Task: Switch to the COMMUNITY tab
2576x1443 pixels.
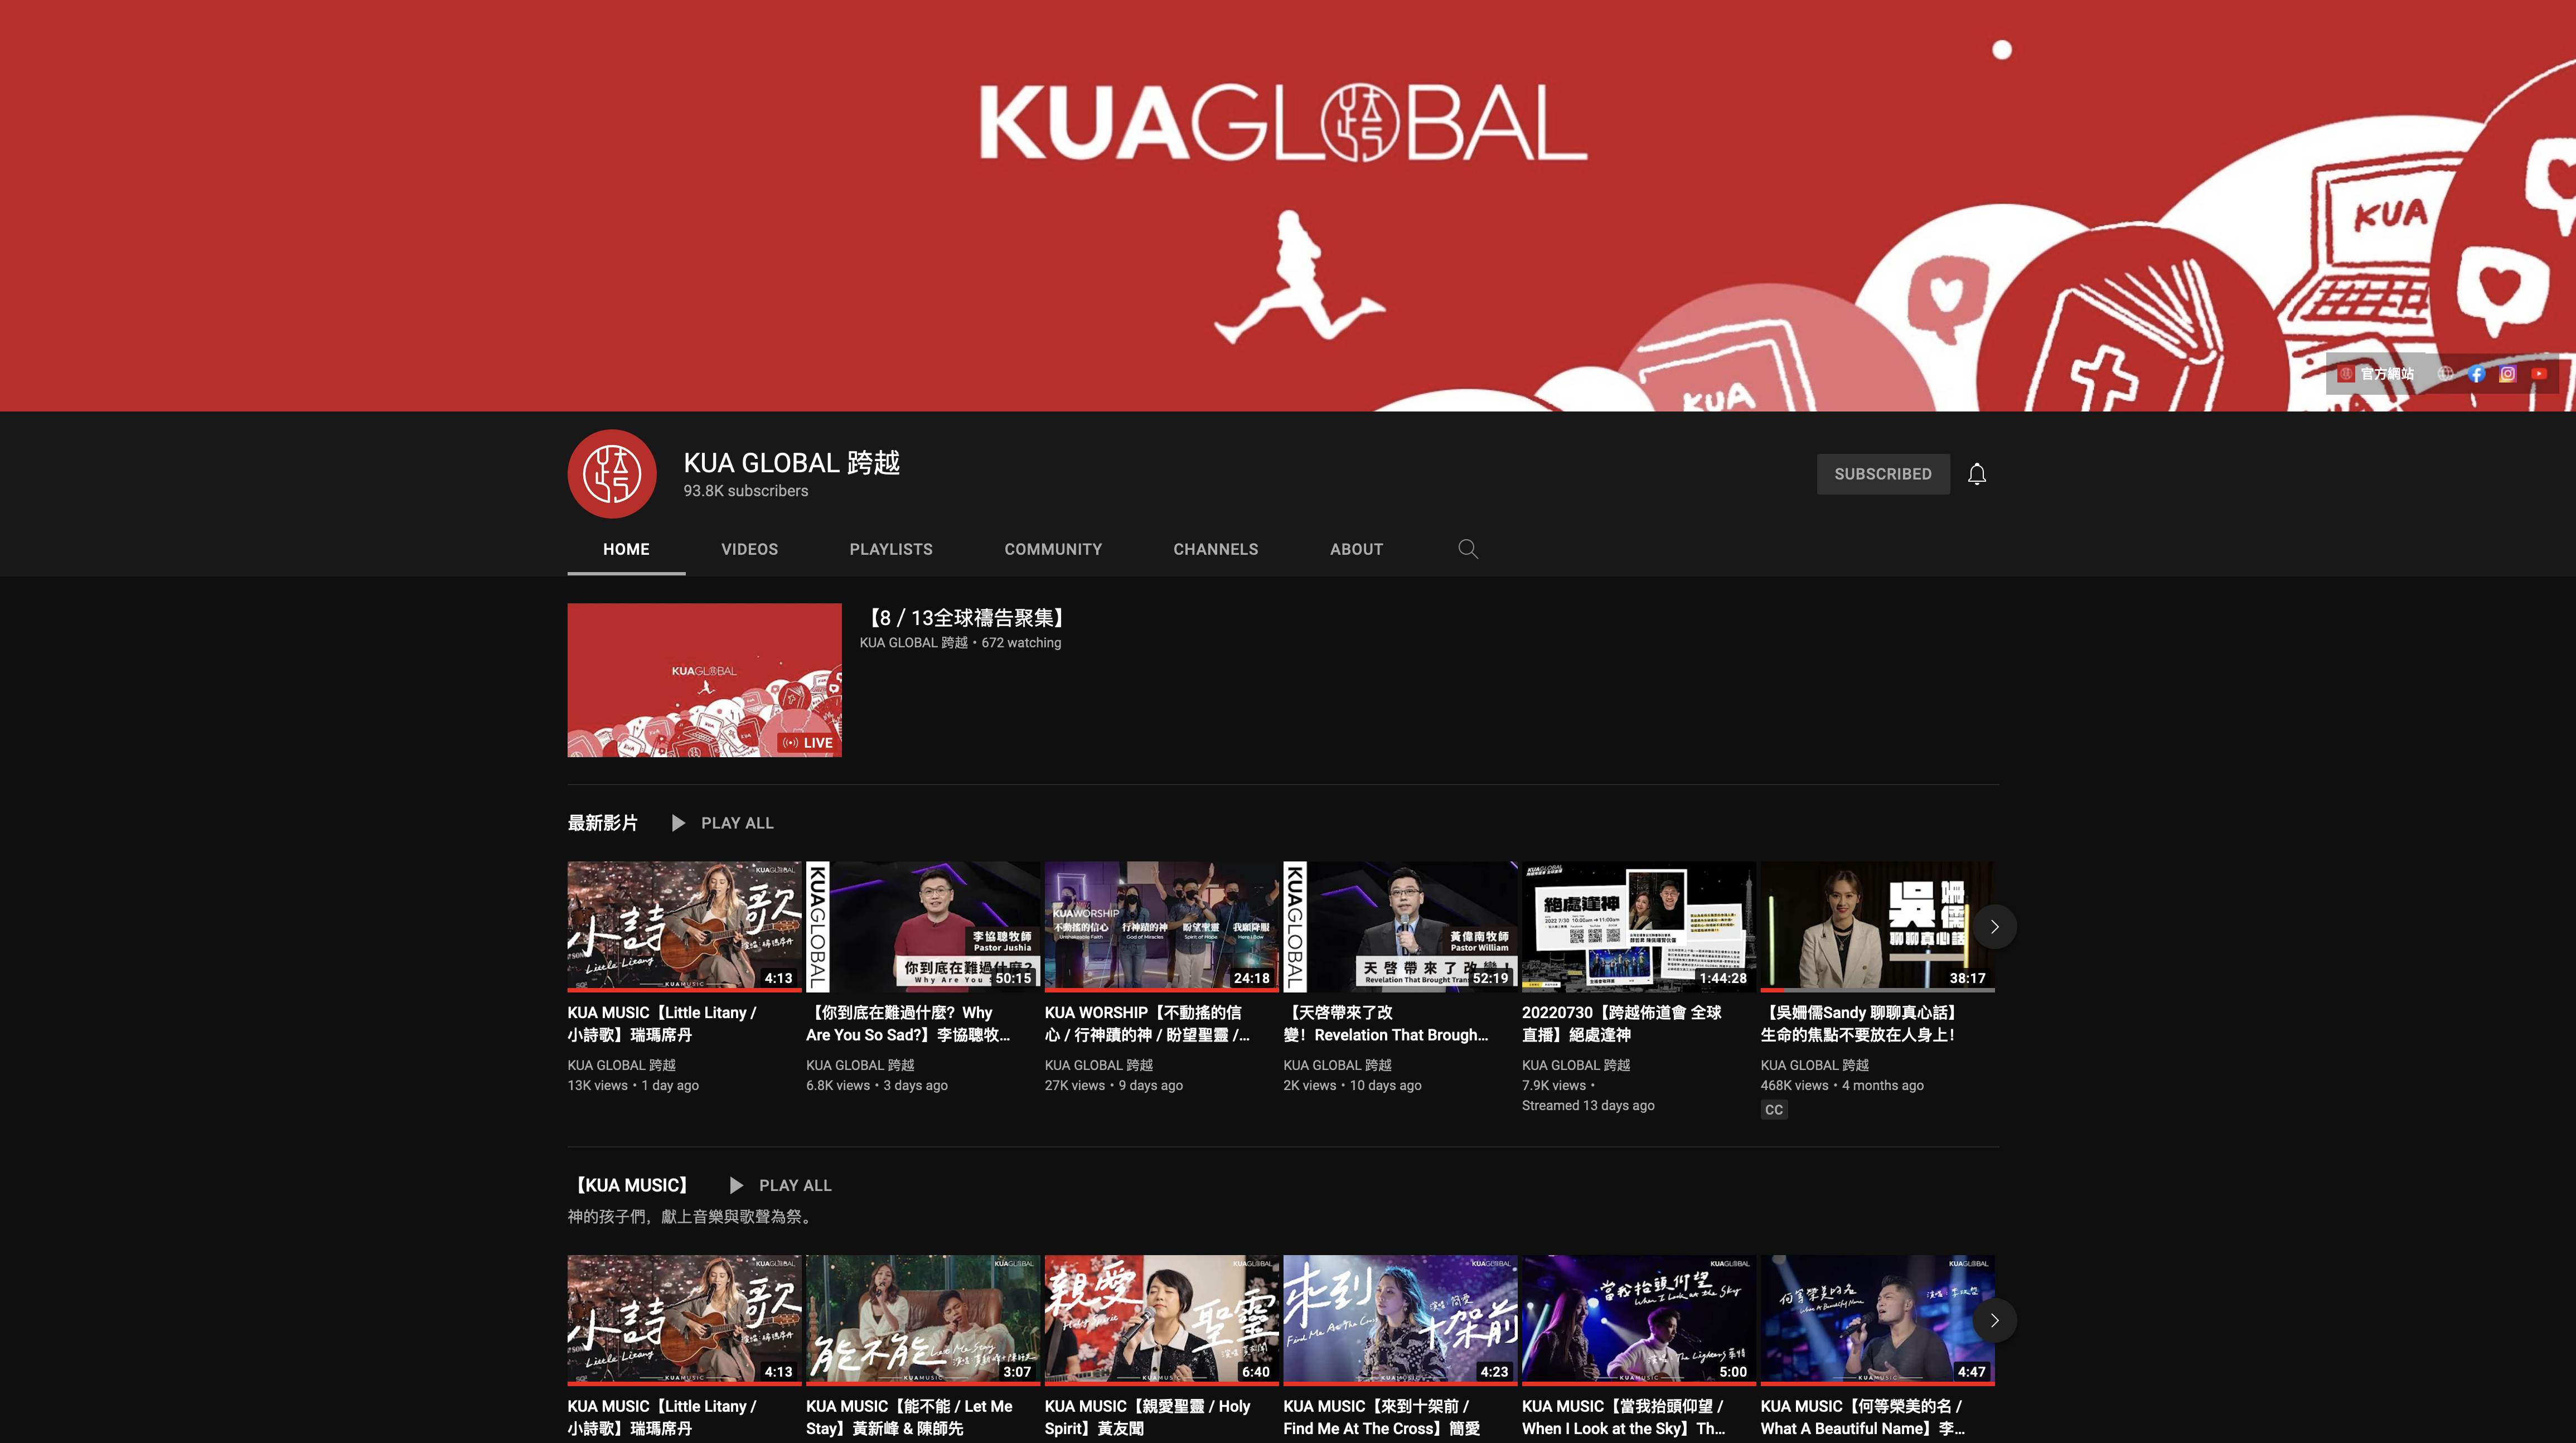Action: pos(1053,549)
